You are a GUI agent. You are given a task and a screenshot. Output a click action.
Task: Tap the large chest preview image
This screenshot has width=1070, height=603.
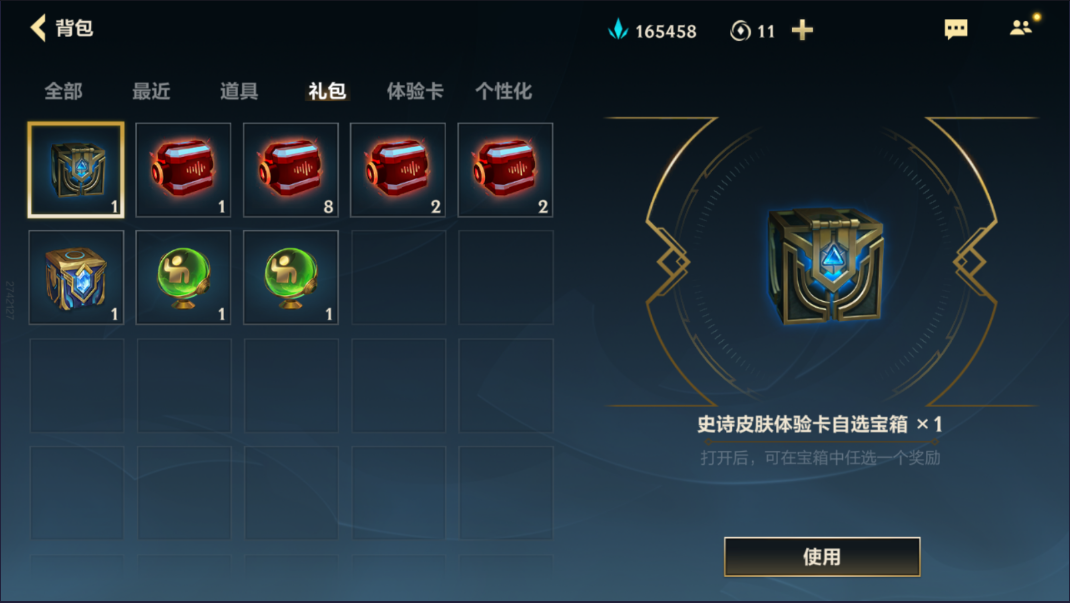point(825,266)
